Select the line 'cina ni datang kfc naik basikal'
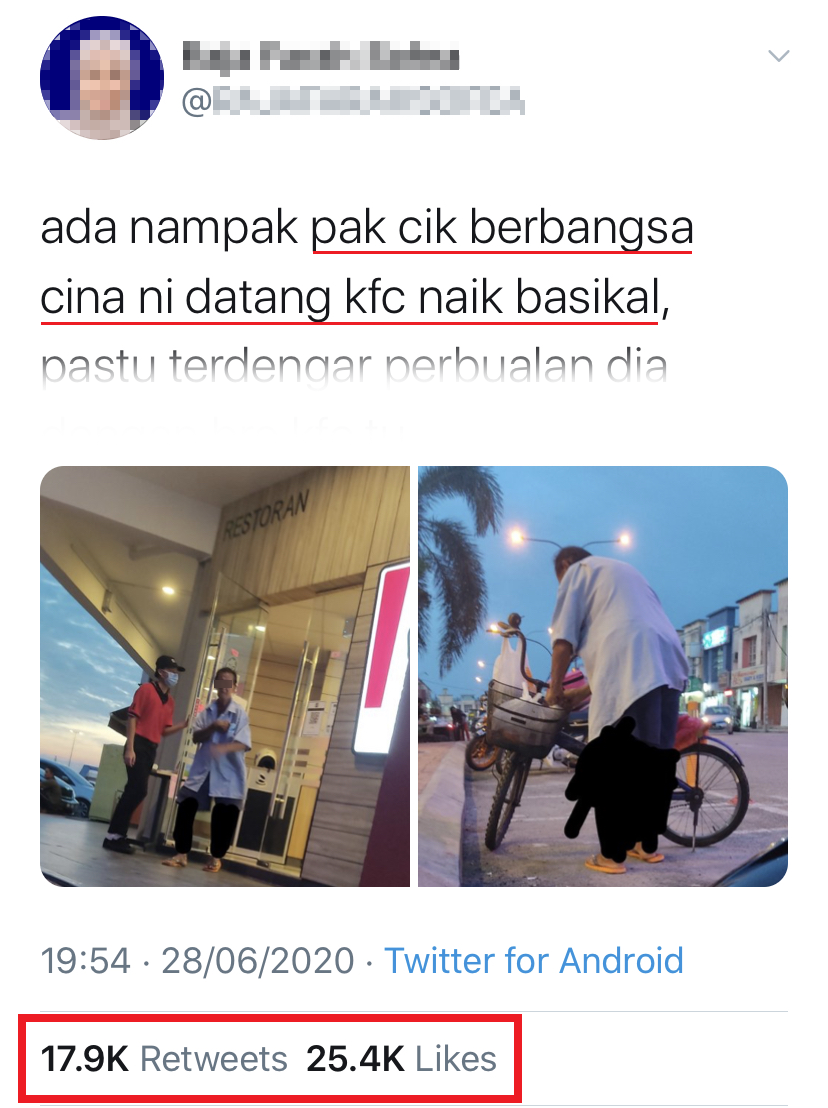 pos(350,297)
